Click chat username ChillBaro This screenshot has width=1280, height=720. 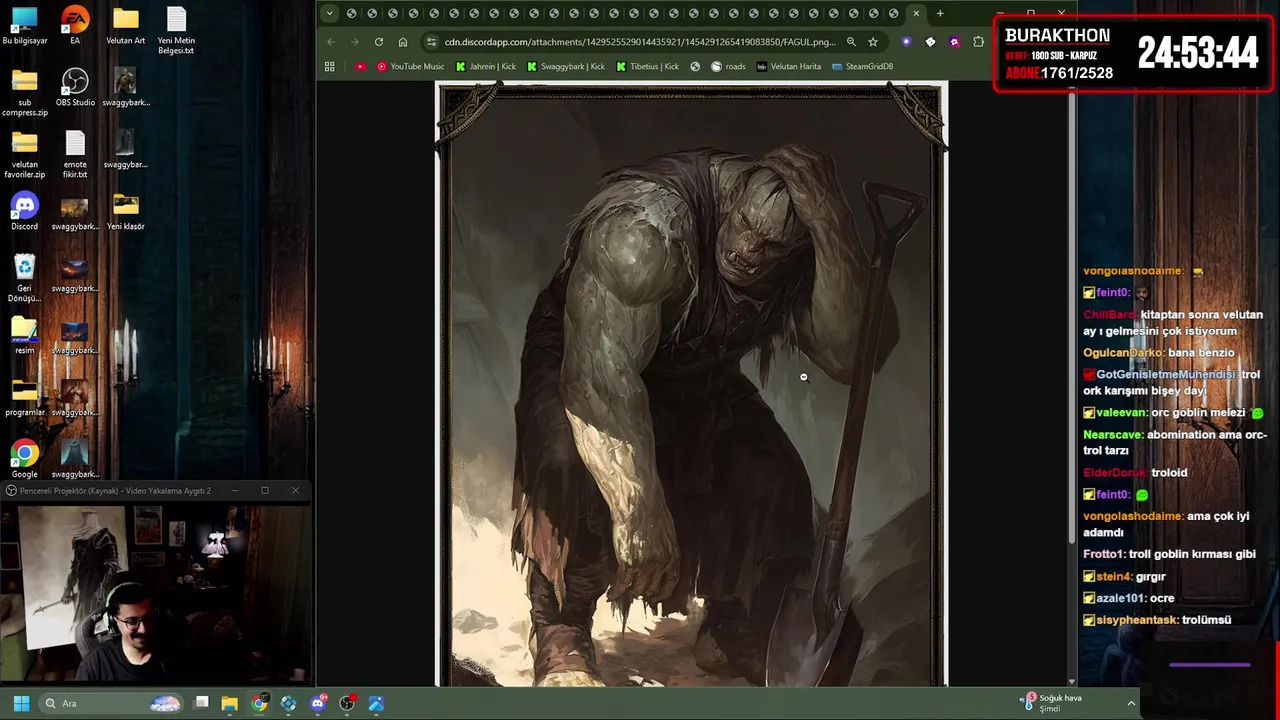tap(1109, 315)
